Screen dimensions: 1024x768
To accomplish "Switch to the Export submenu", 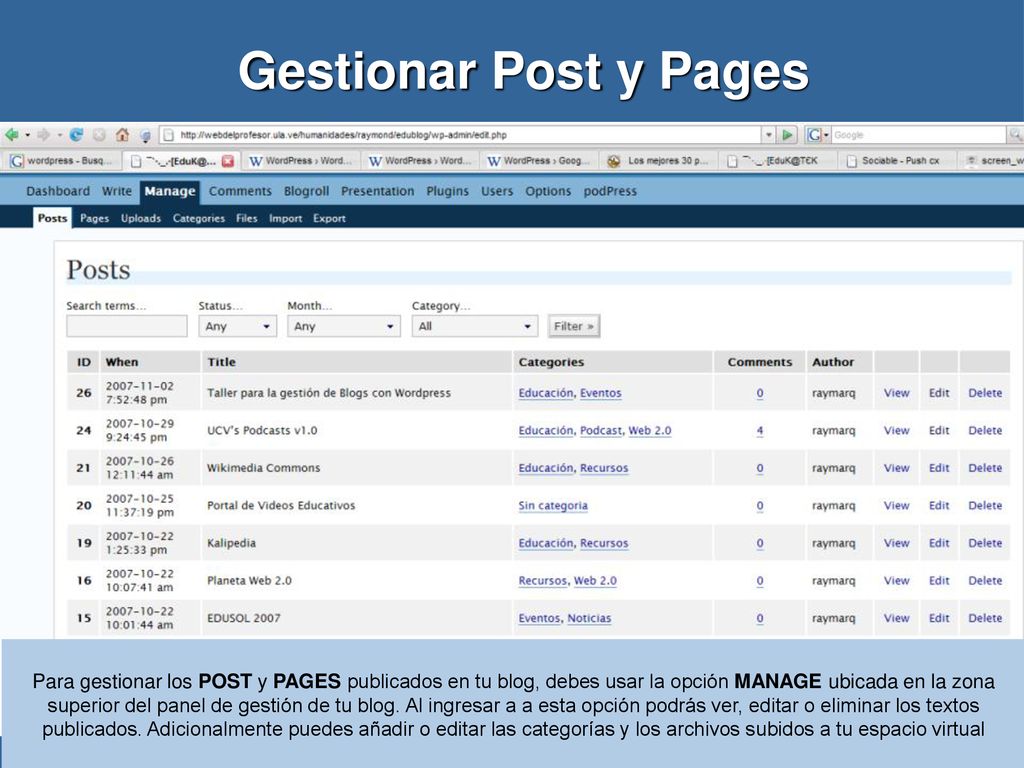I will pyautogui.click(x=329, y=218).
